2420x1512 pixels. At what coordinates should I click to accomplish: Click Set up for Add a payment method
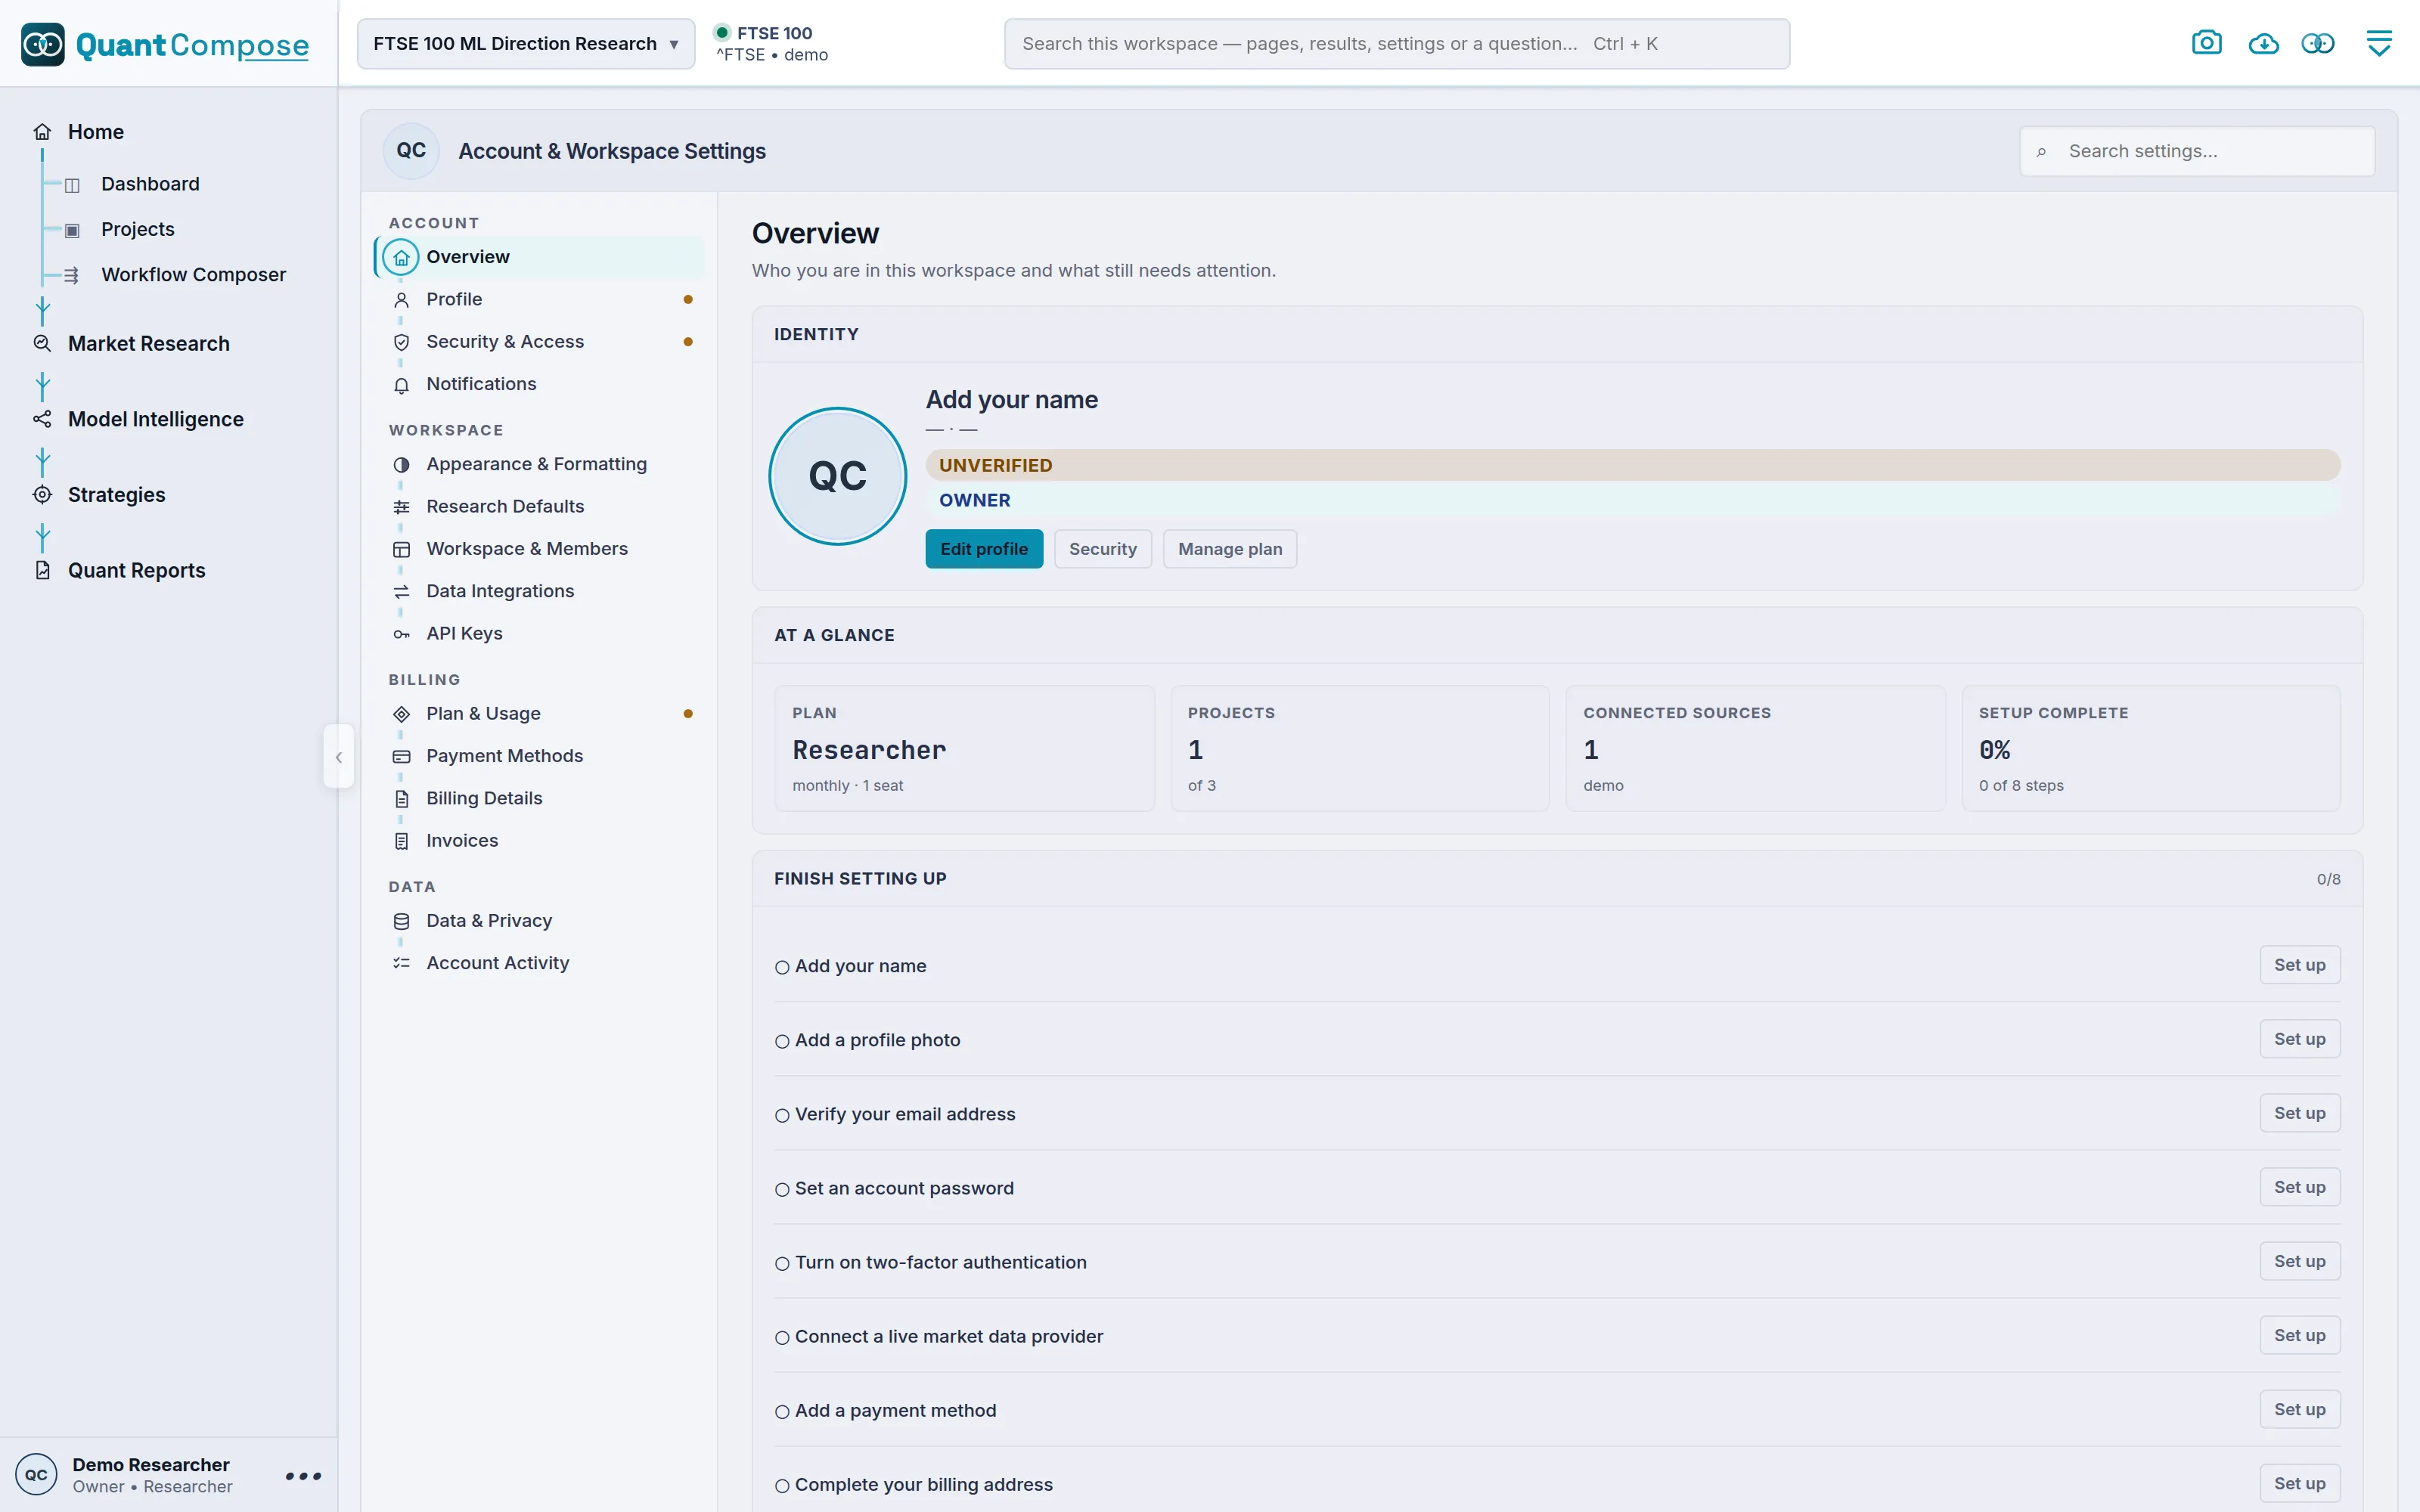point(2299,1409)
